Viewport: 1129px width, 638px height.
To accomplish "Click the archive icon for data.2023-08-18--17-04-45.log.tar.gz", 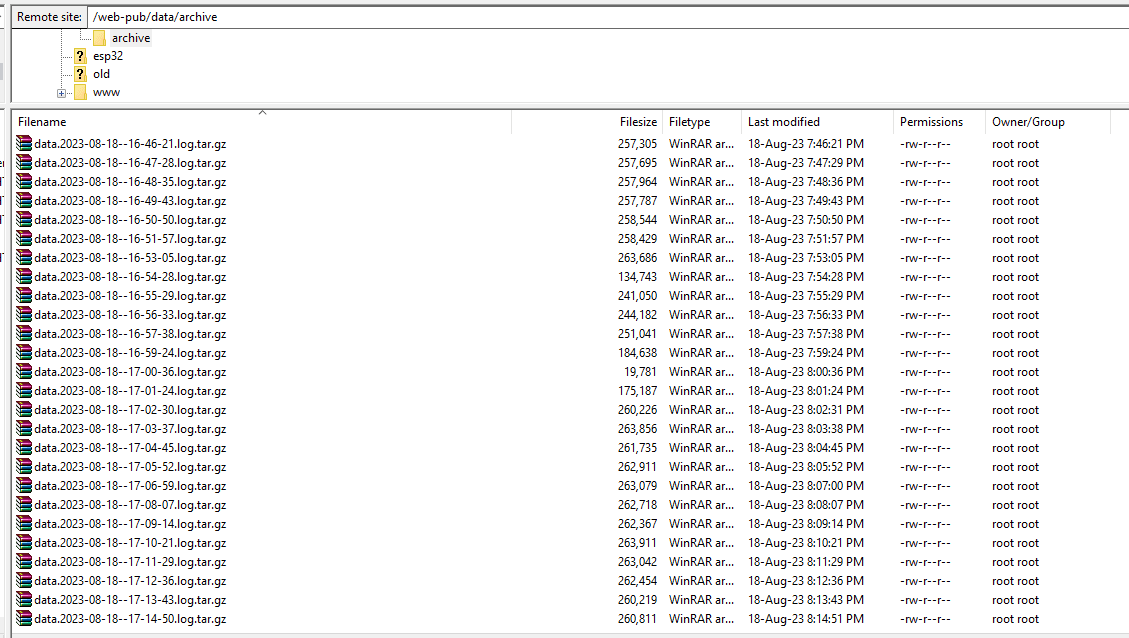I will click(x=24, y=447).
